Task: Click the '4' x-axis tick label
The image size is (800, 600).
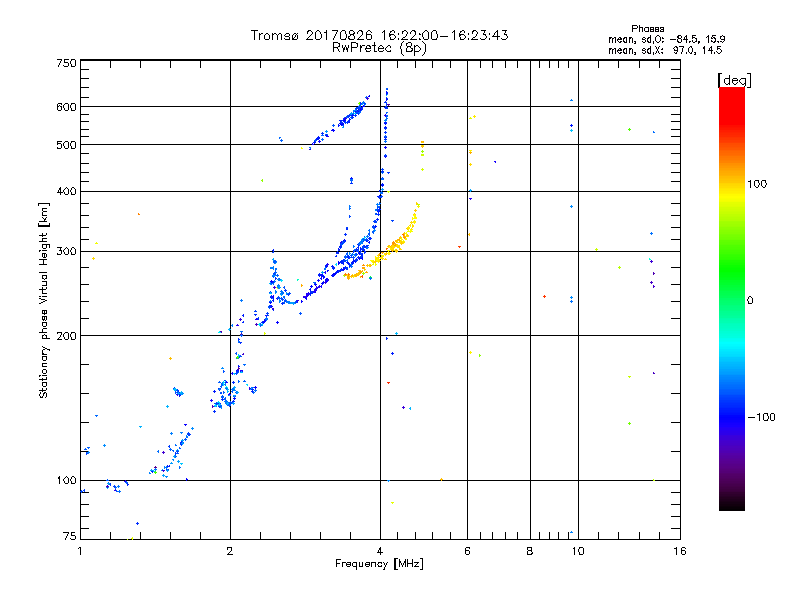Action: [380, 551]
